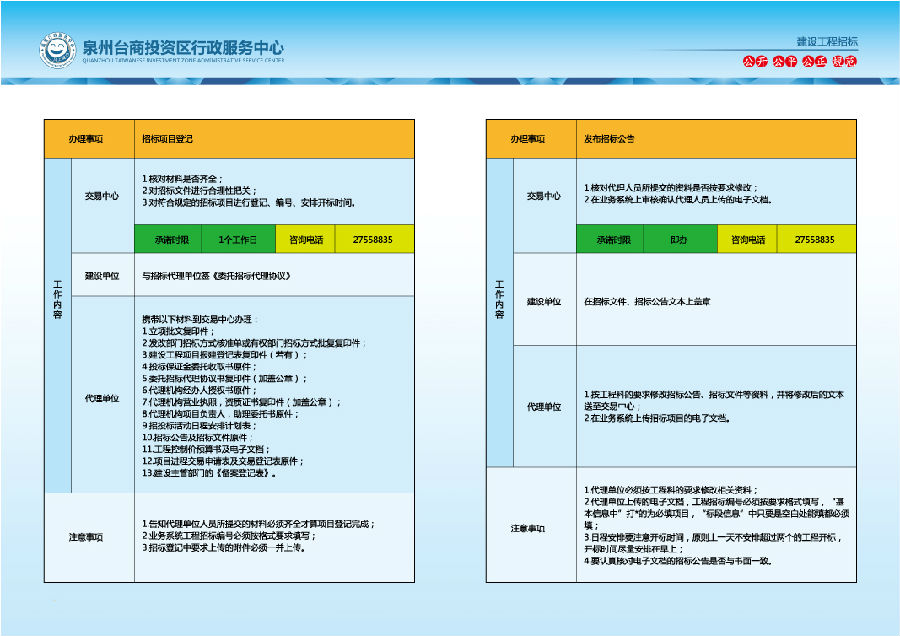Click the line 9.招投标活动日程安排计划表
900x636 pixels.
click(x=199, y=426)
